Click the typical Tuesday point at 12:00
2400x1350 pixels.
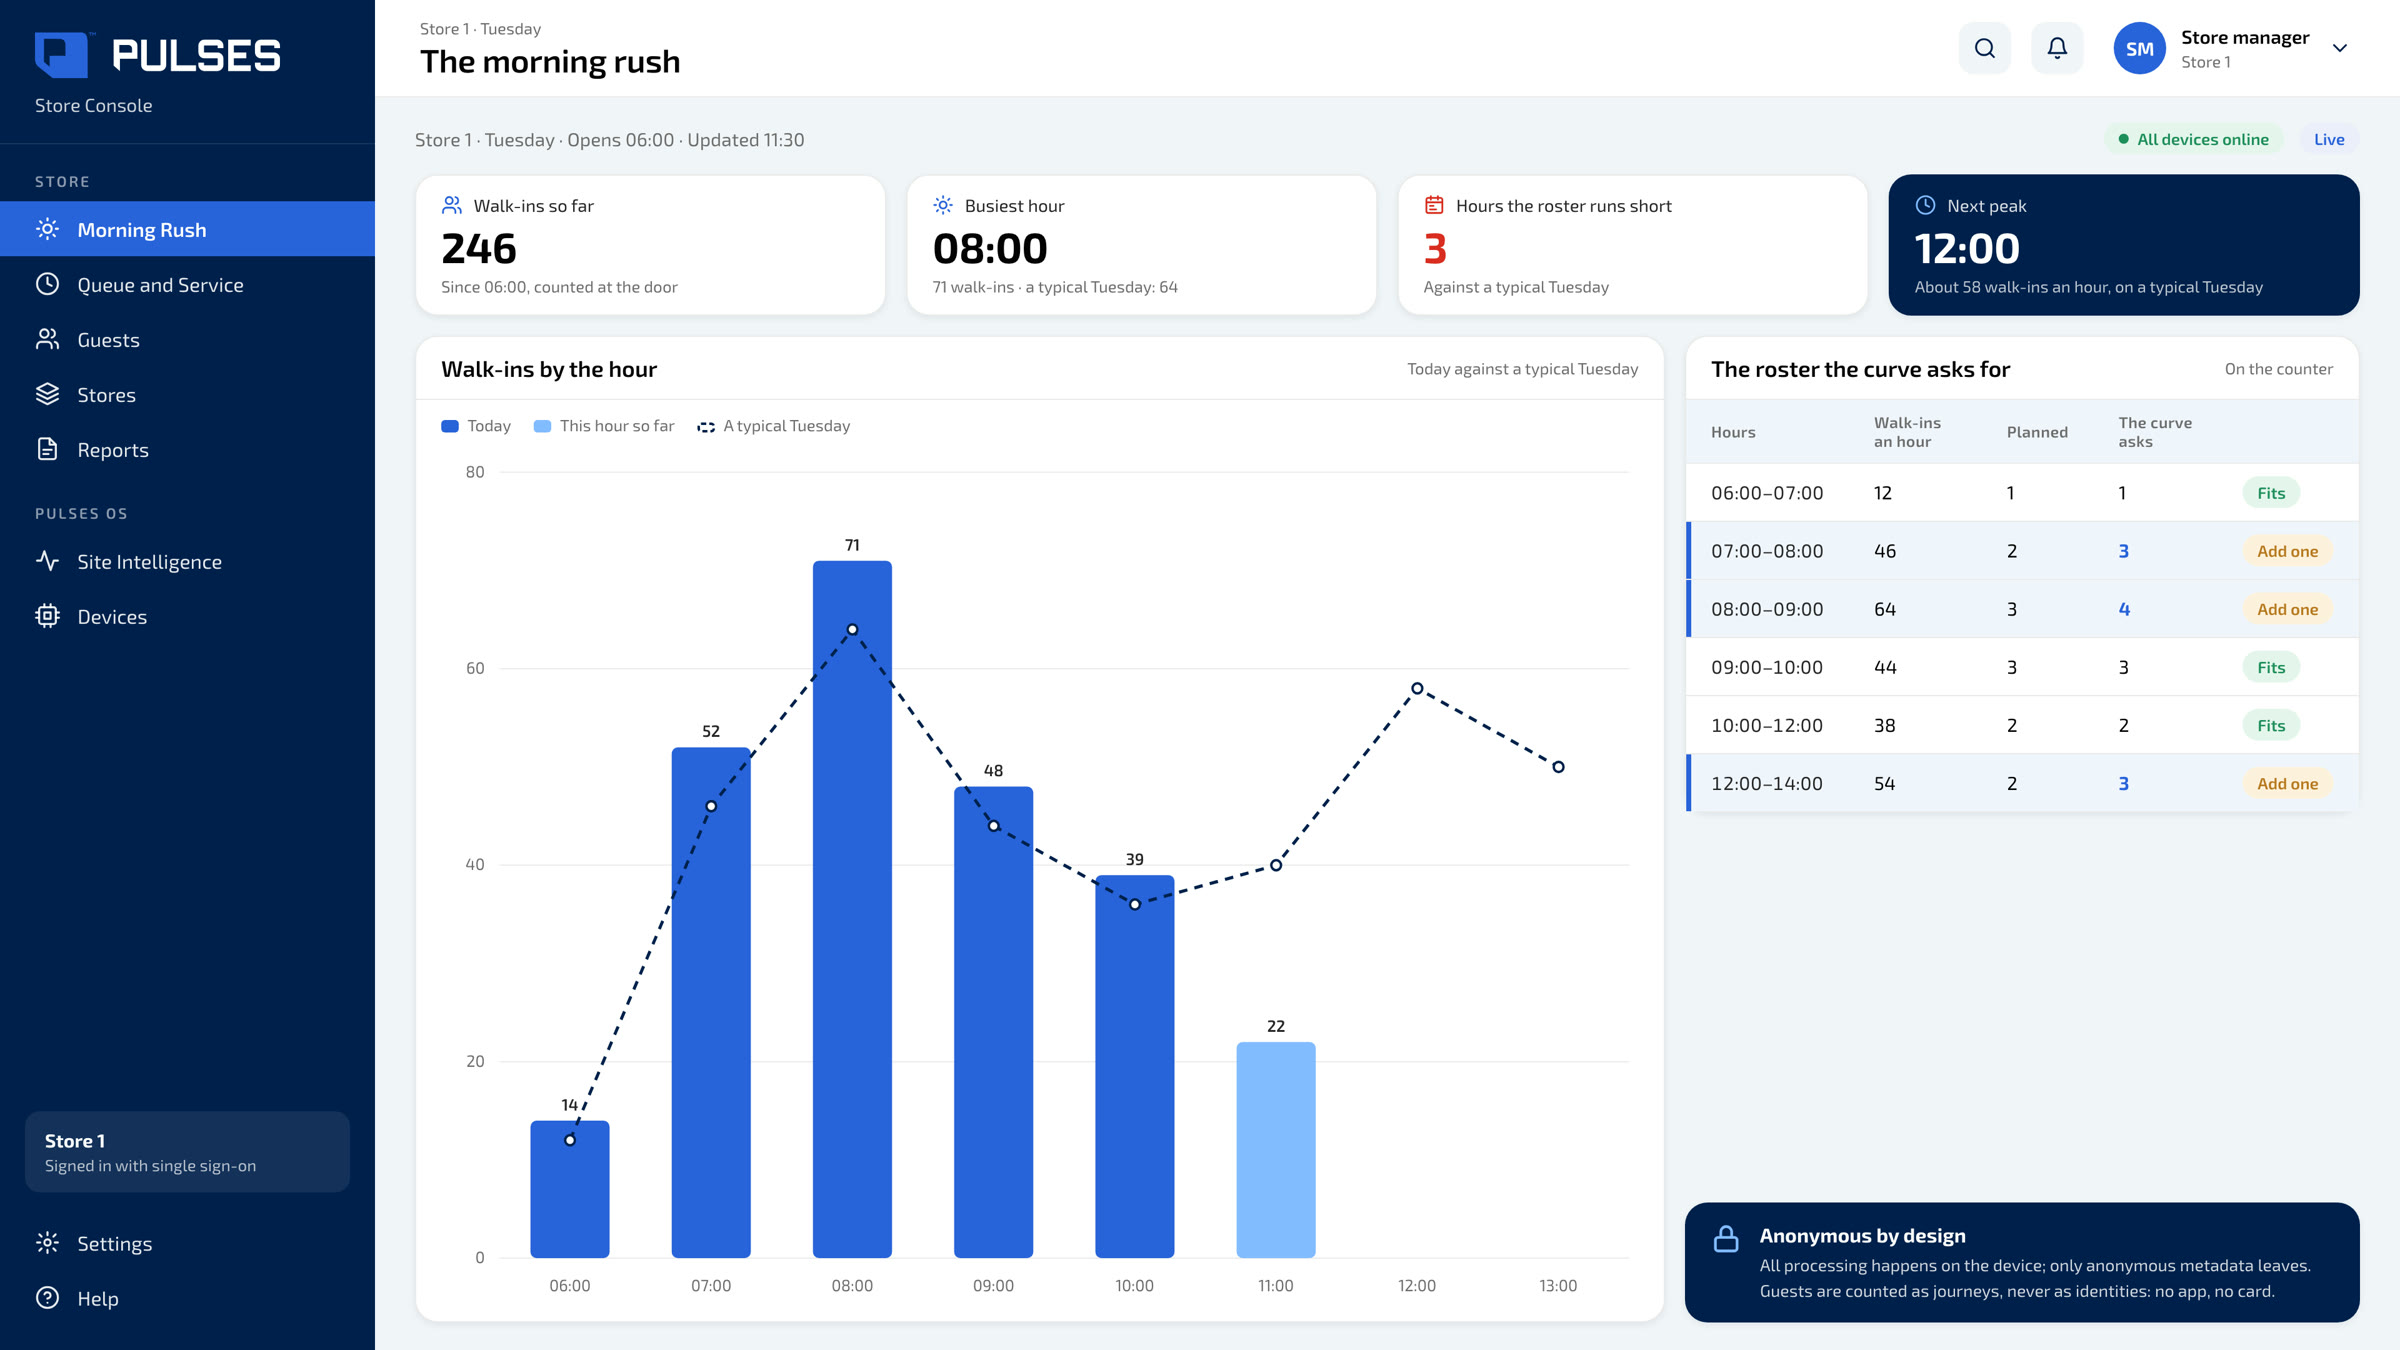click(1417, 688)
